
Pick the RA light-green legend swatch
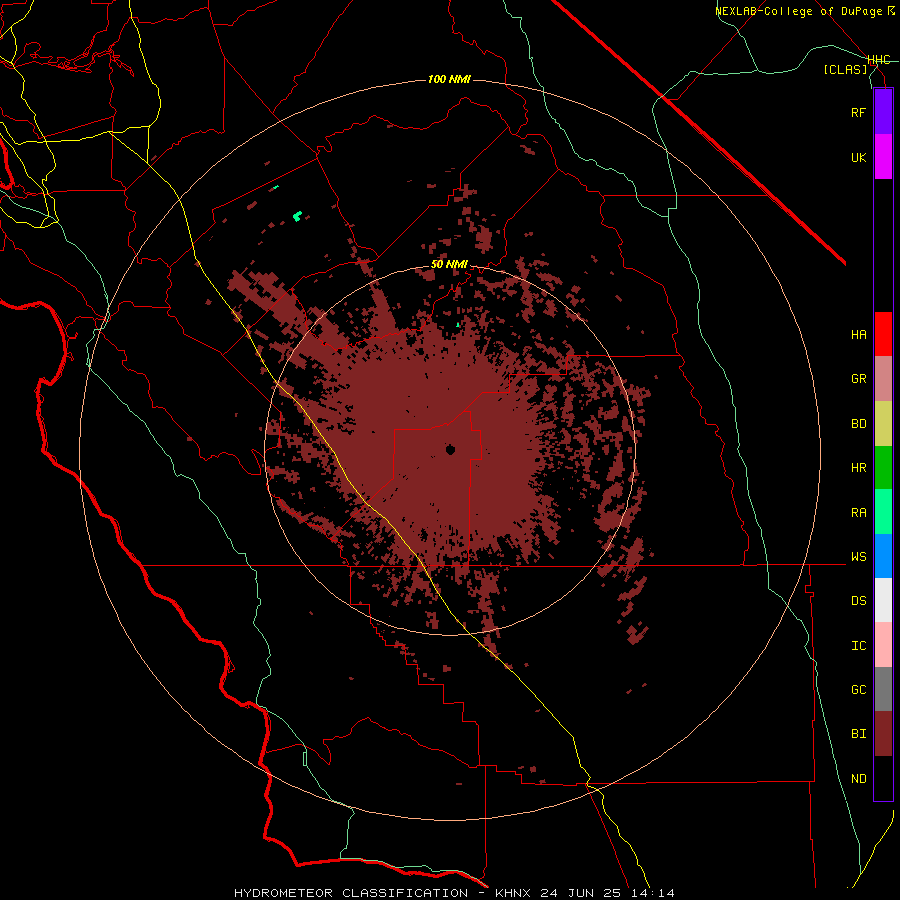pos(883,512)
